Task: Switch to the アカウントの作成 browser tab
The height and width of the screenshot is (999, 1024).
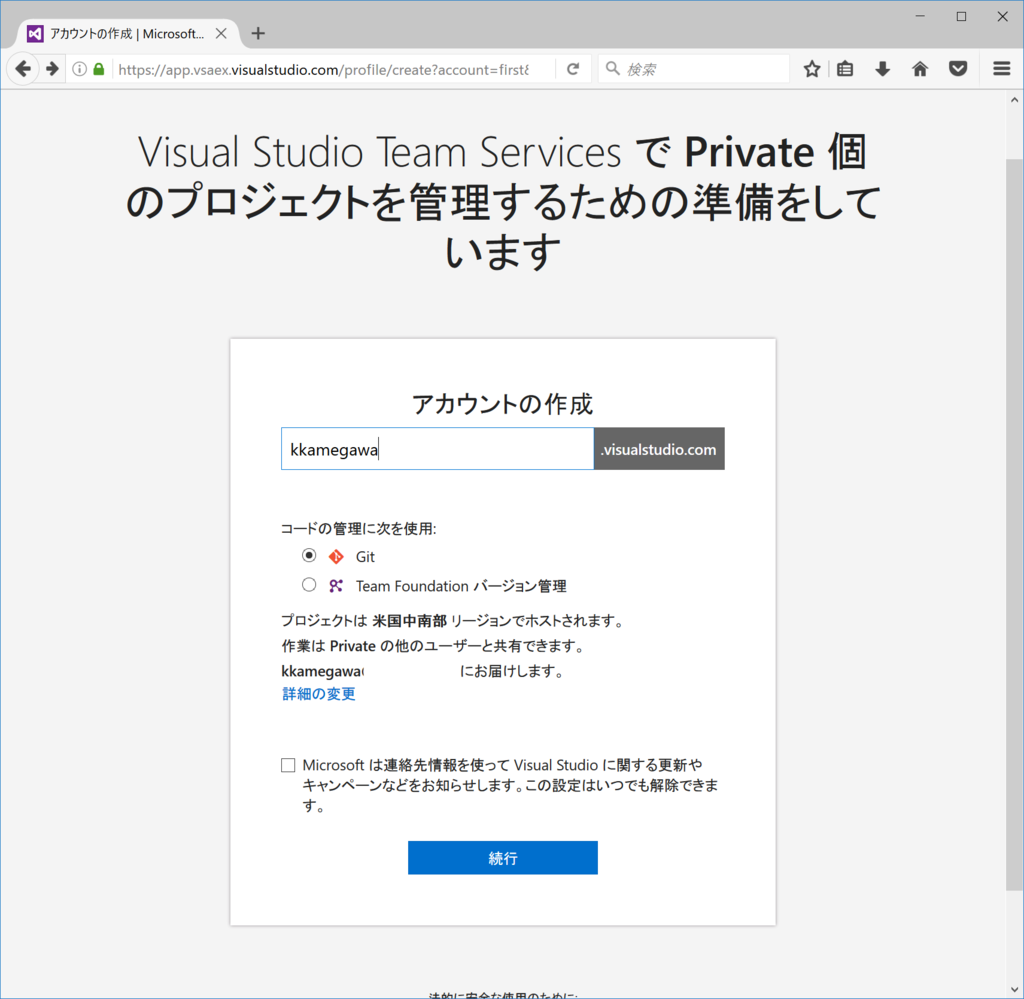Action: 127,33
